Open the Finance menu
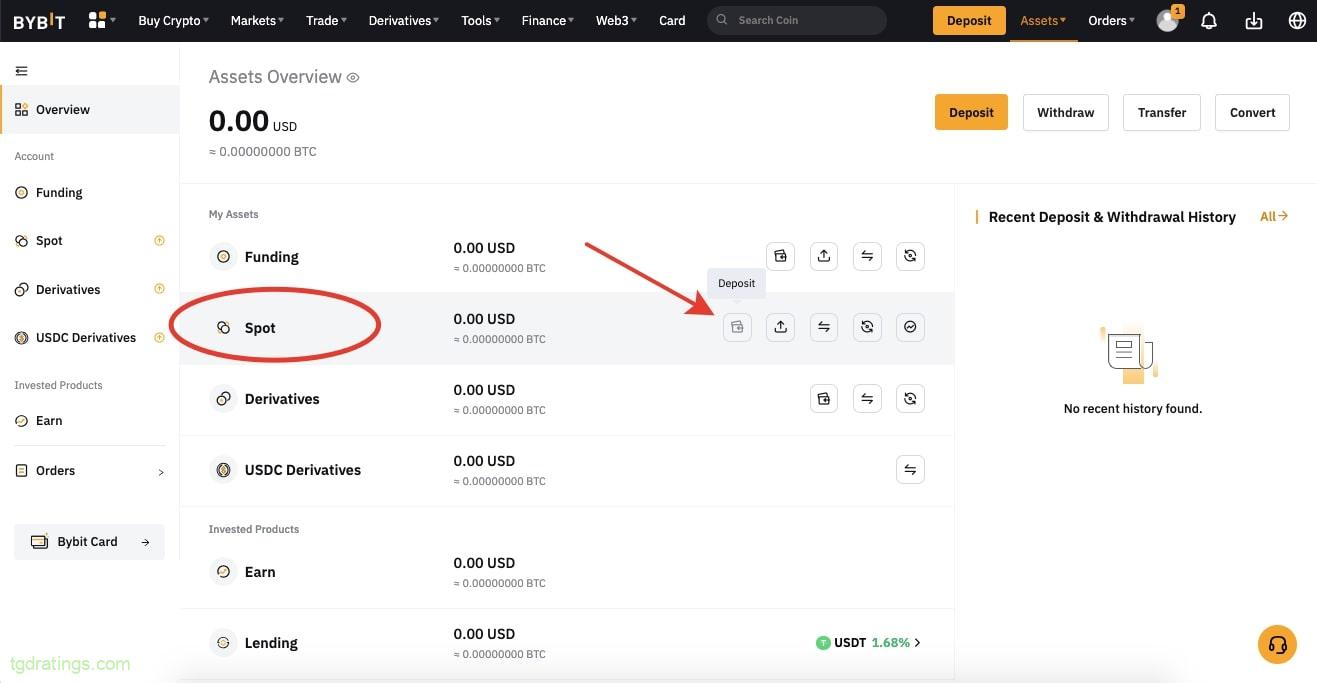Image resolution: width=1317 pixels, height=683 pixels. click(548, 20)
